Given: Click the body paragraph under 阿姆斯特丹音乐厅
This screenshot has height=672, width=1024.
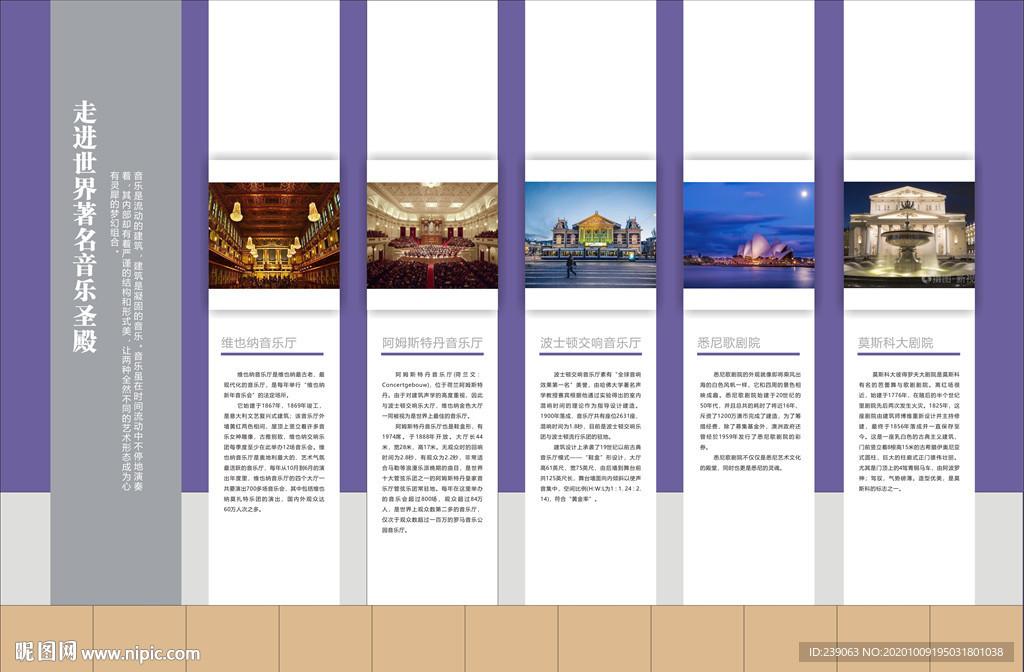Looking at the screenshot, I should click(432, 452).
